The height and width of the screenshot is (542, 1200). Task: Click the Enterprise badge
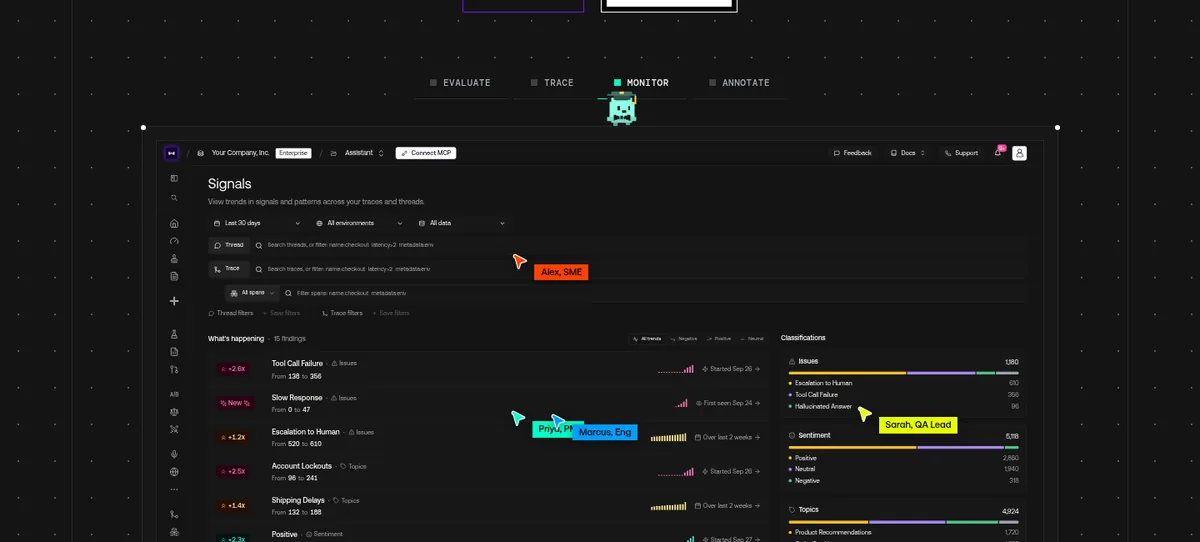[294, 153]
